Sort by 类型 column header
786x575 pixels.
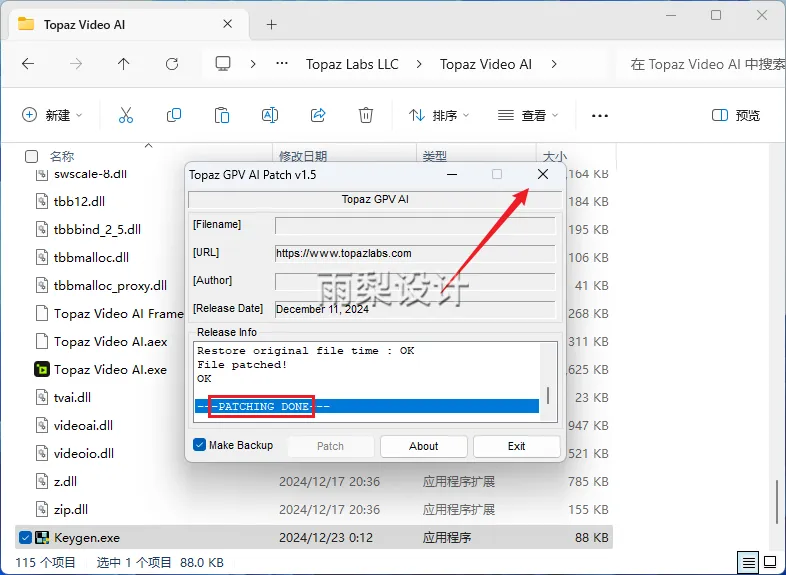point(434,156)
